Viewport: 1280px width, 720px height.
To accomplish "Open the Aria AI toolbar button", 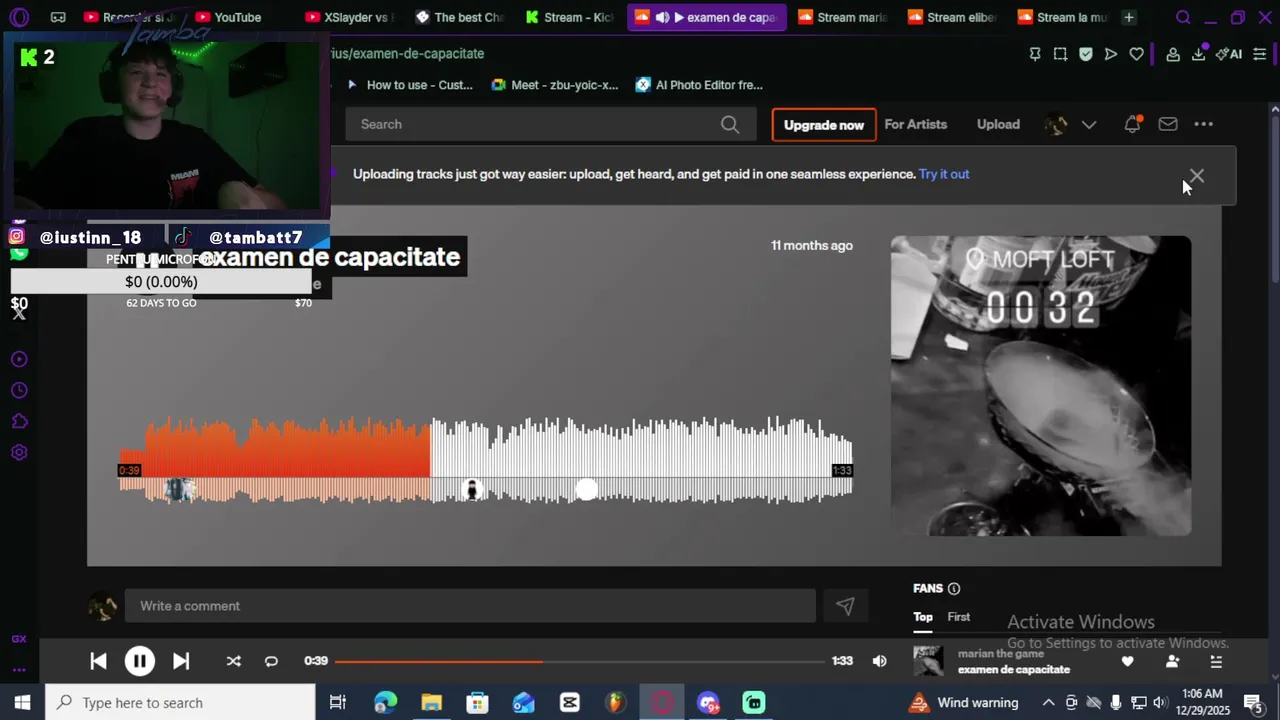I will point(1229,54).
